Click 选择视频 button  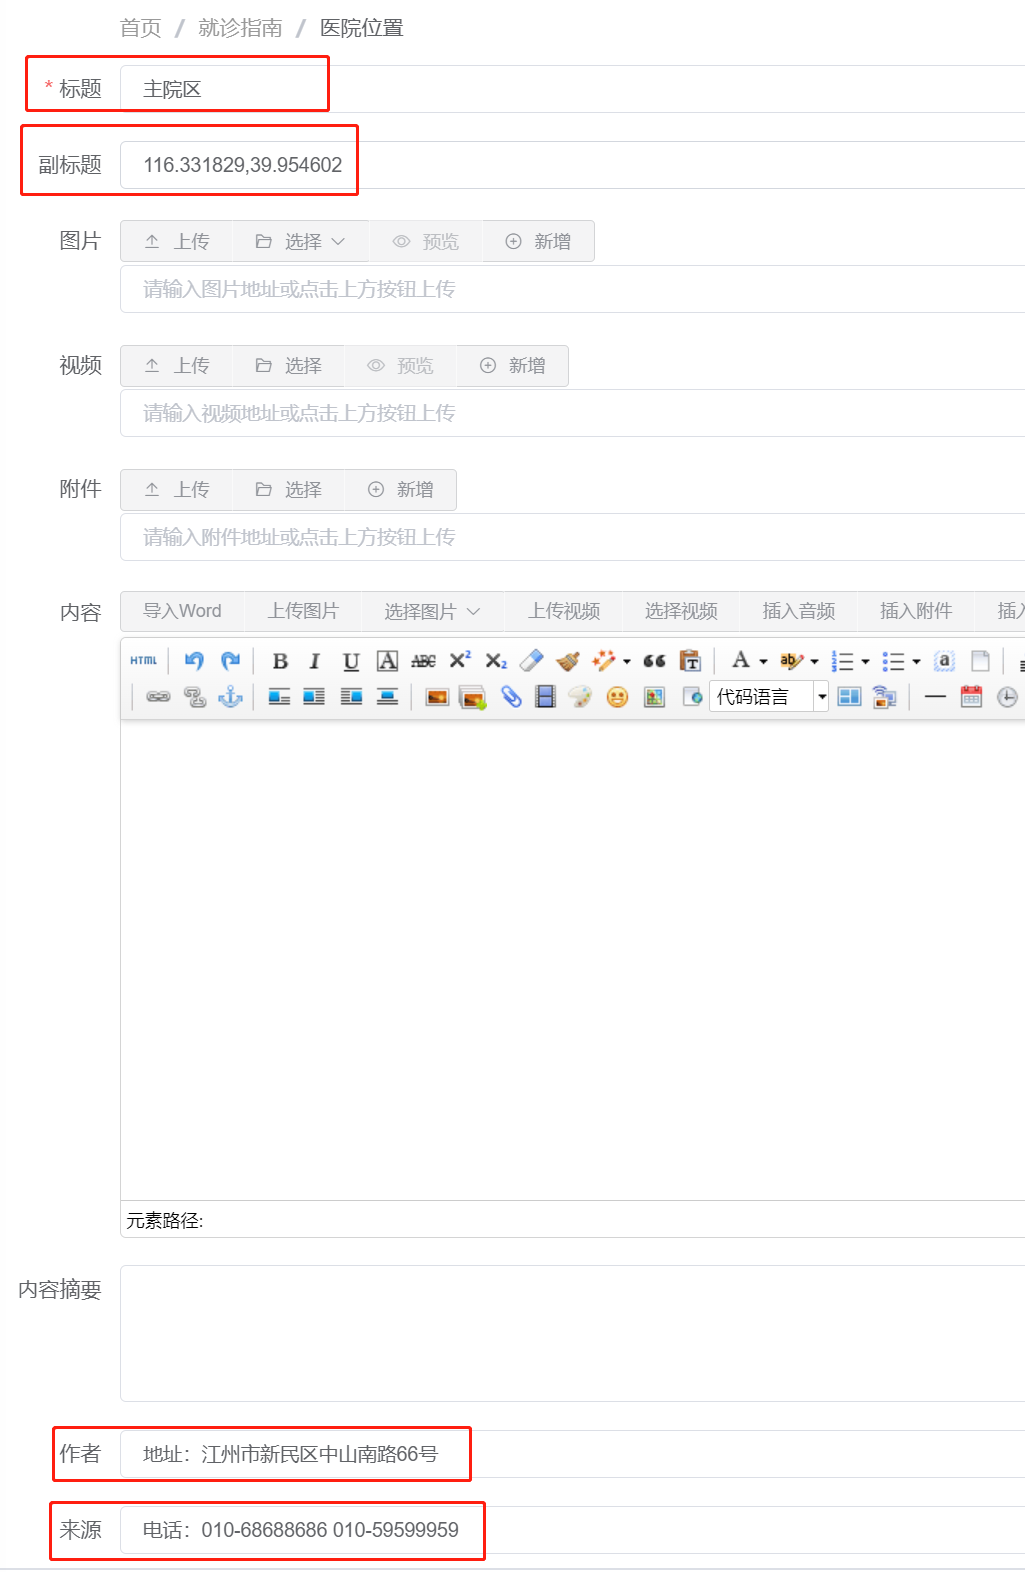681,611
